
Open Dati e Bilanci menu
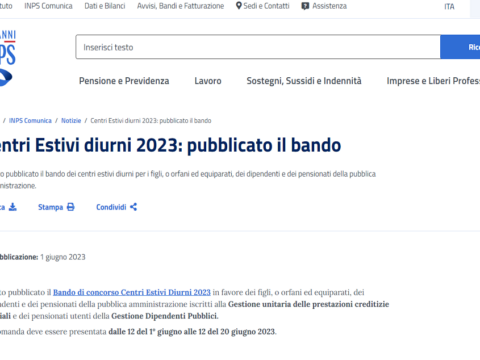[x=105, y=6]
